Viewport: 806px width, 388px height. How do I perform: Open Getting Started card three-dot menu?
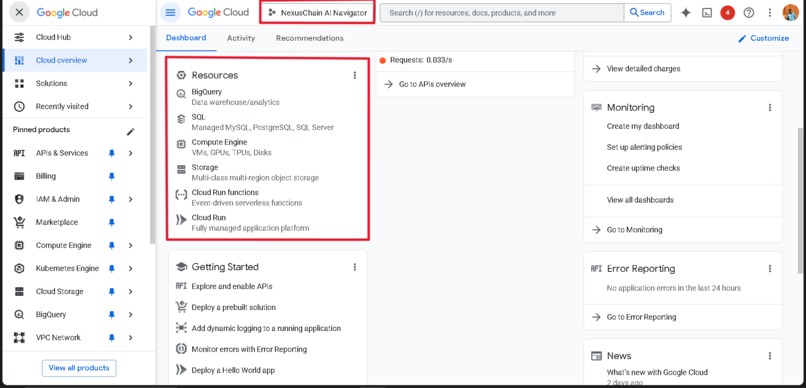pos(354,267)
